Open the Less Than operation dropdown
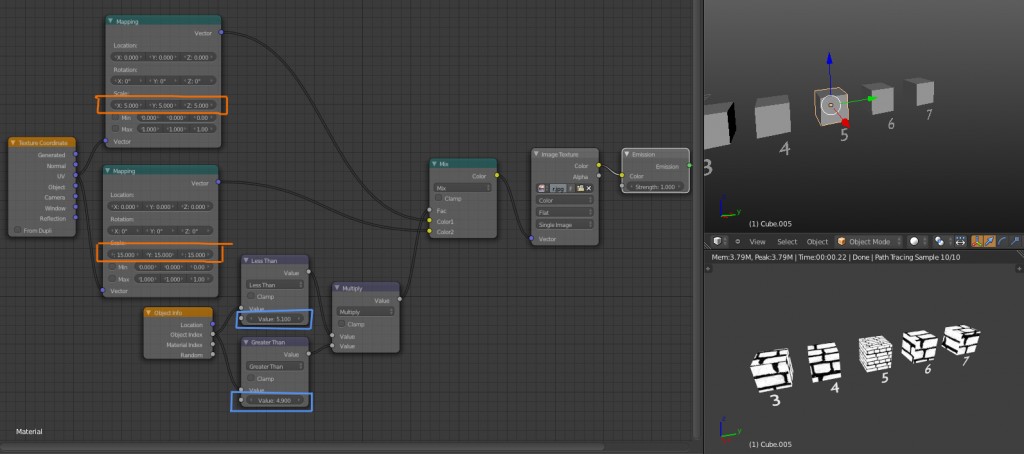1024x454 pixels. (275, 284)
